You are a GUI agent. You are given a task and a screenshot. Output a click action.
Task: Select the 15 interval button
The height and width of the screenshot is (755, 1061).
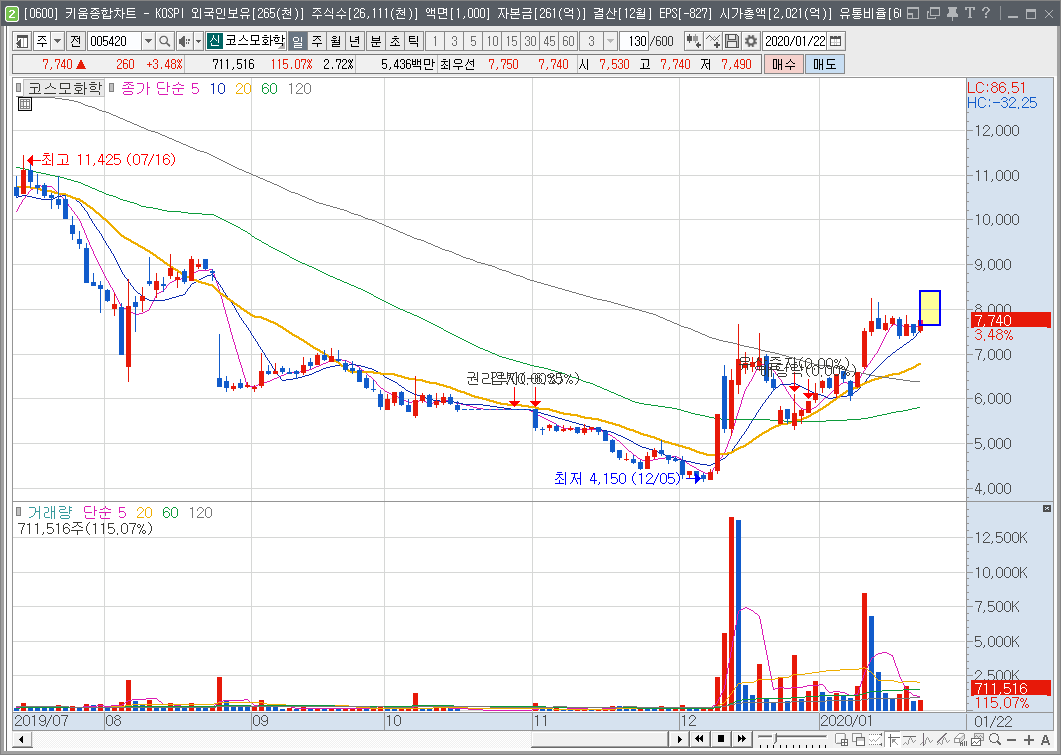click(511, 41)
